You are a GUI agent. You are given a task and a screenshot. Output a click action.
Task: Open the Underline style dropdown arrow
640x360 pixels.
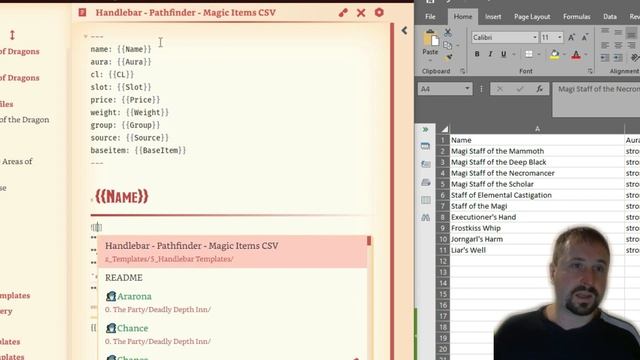(x=514, y=54)
